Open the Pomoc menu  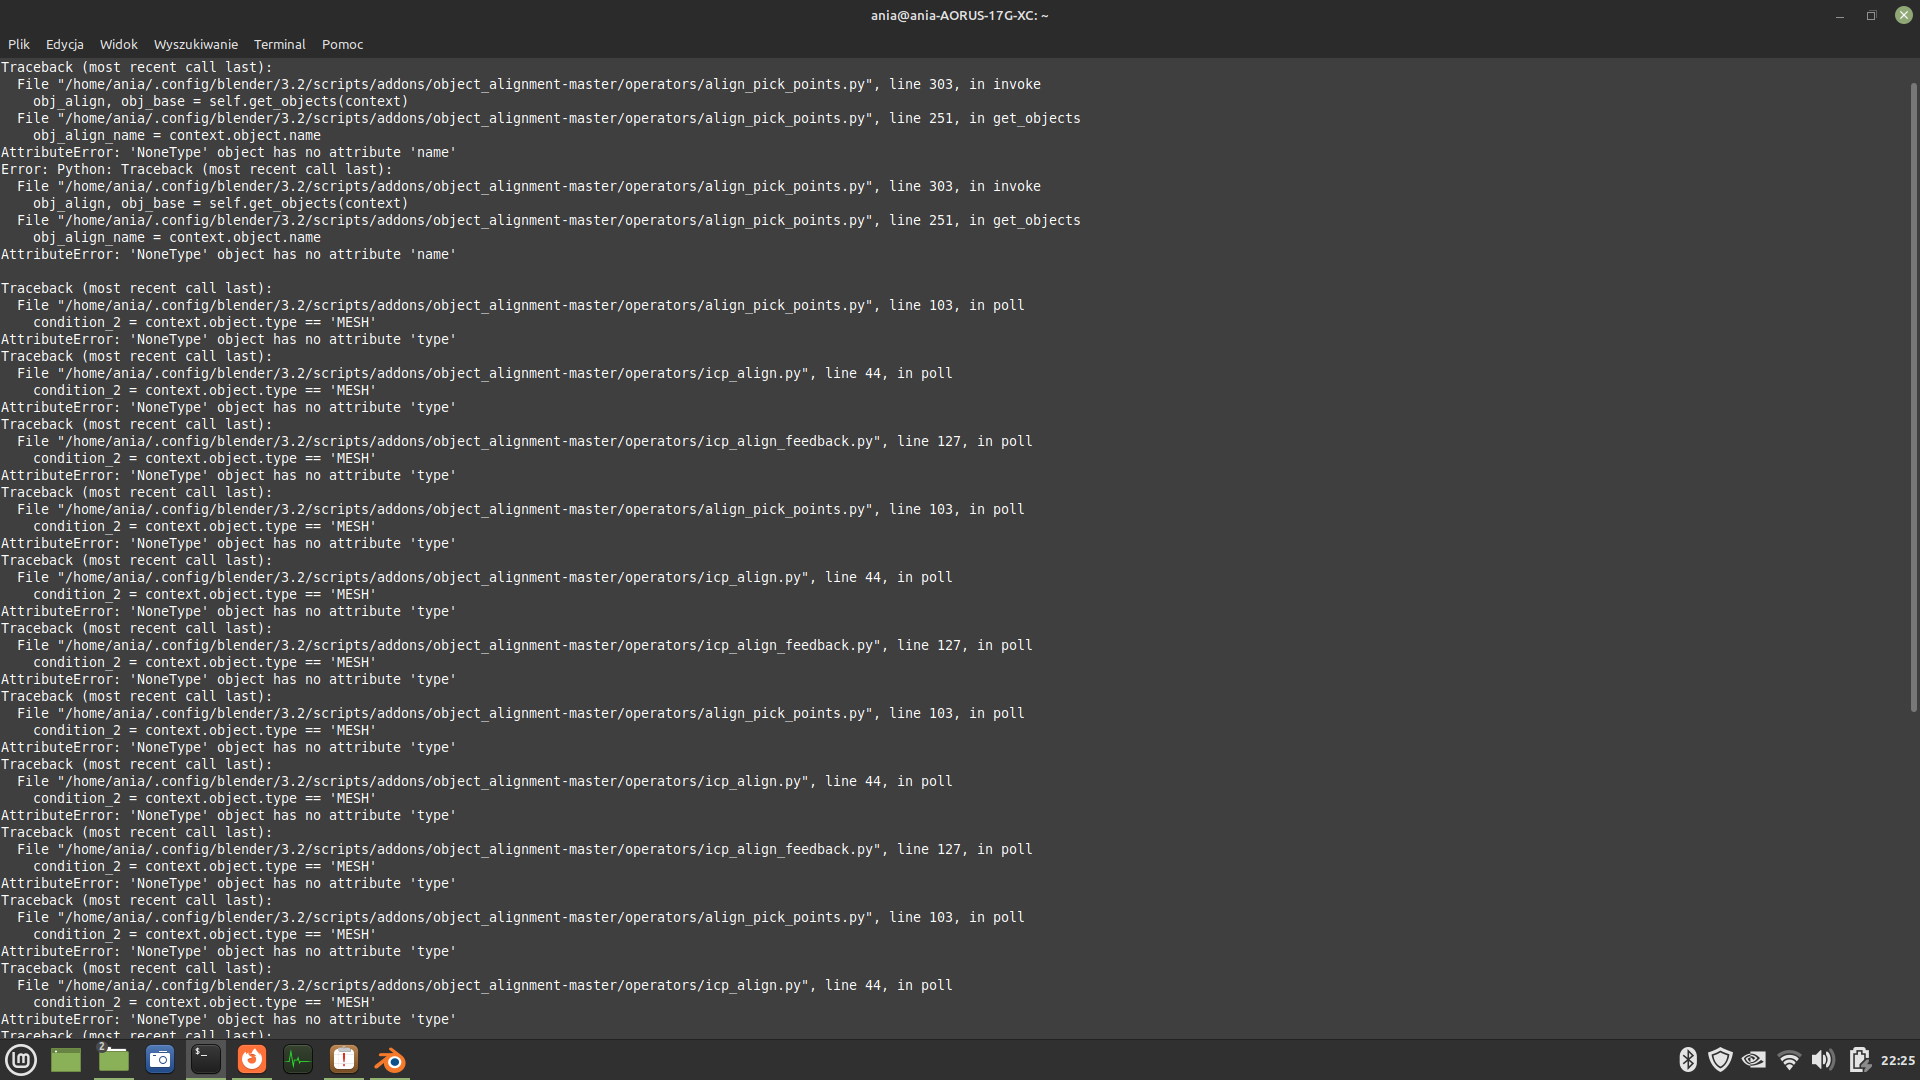coord(342,44)
